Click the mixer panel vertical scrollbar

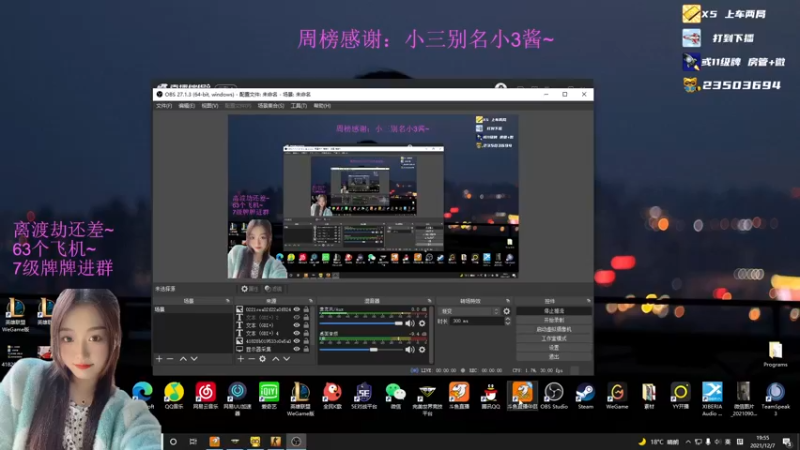pyautogui.click(x=431, y=334)
